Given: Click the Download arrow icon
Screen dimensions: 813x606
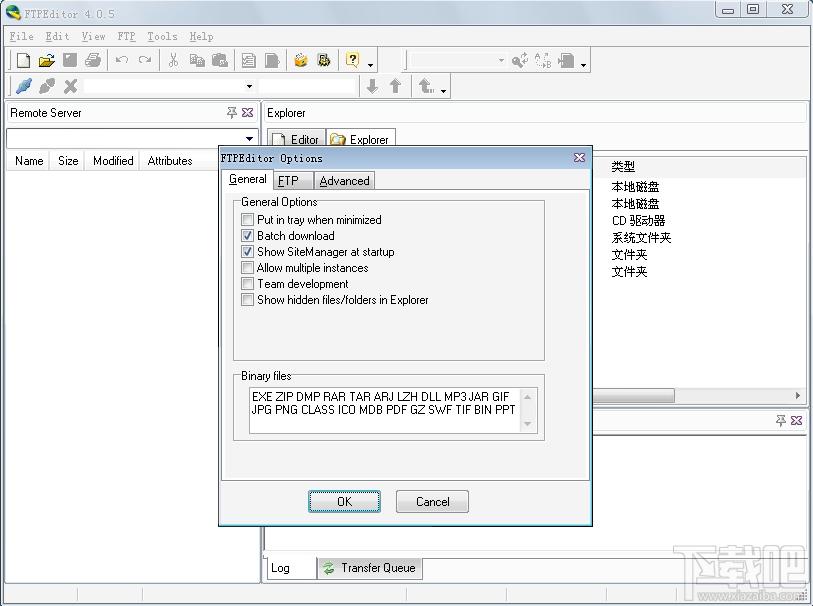Looking at the screenshot, I should (372, 86).
